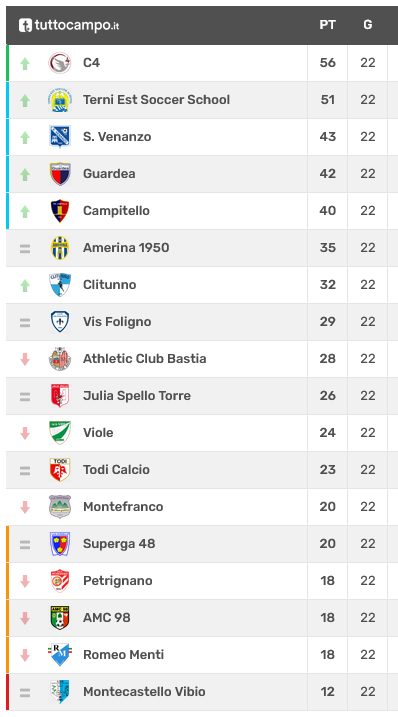Image resolution: width=398 pixels, height=717 pixels.
Task: Open the Montecastello Vibio team link
Action: click(x=144, y=691)
